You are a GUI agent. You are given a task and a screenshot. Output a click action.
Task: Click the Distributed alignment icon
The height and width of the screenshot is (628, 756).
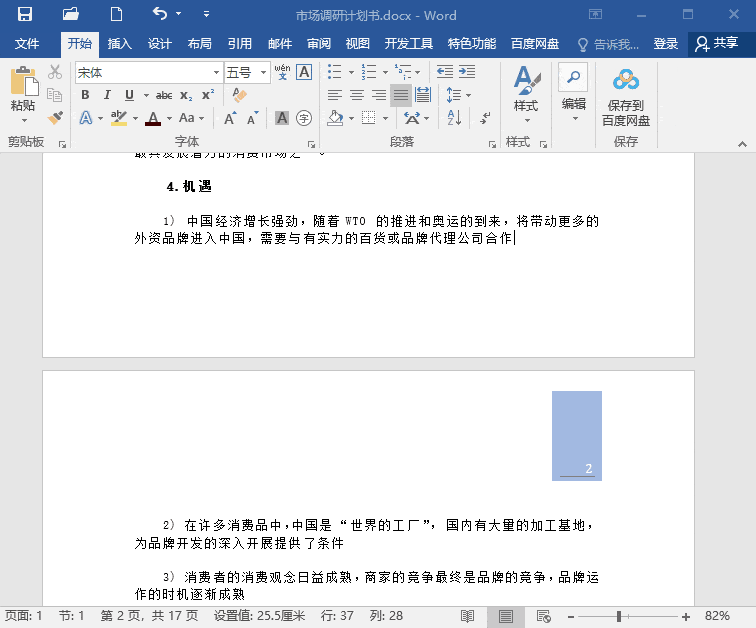(x=423, y=95)
